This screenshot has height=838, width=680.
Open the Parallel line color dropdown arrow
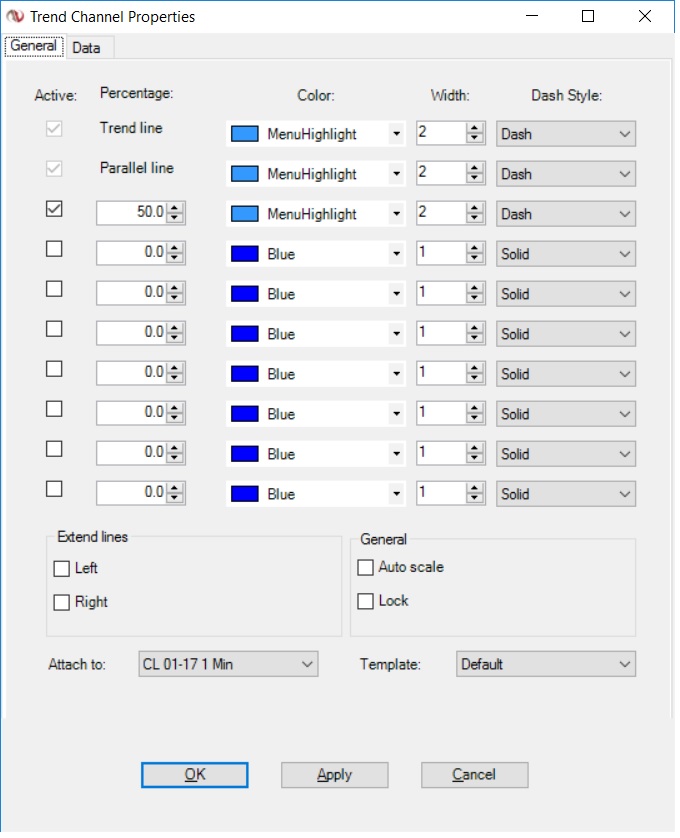[x=396, y=174]
